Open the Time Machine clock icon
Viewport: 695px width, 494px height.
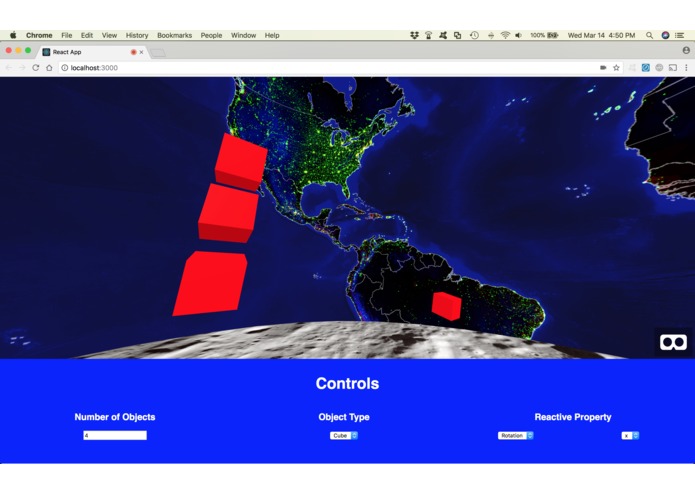(x=474, y=35)
